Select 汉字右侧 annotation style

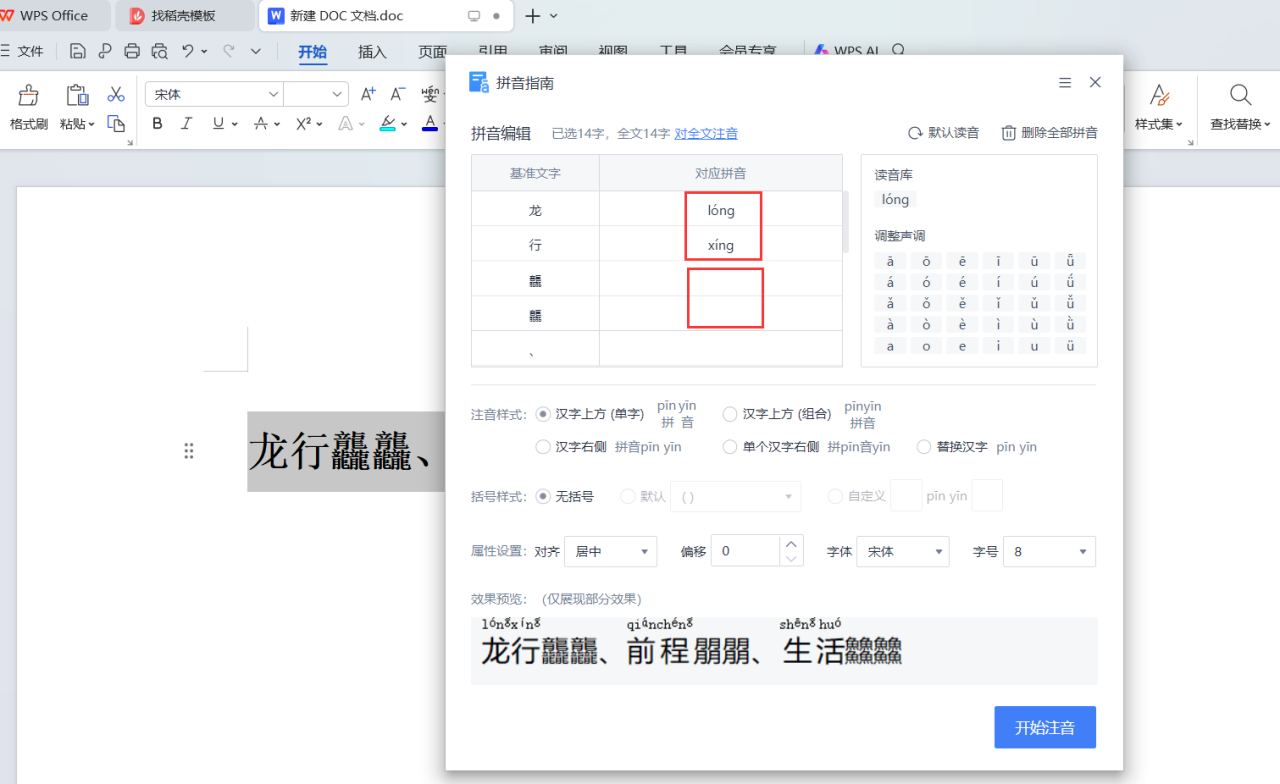click(x=543, y=447)
